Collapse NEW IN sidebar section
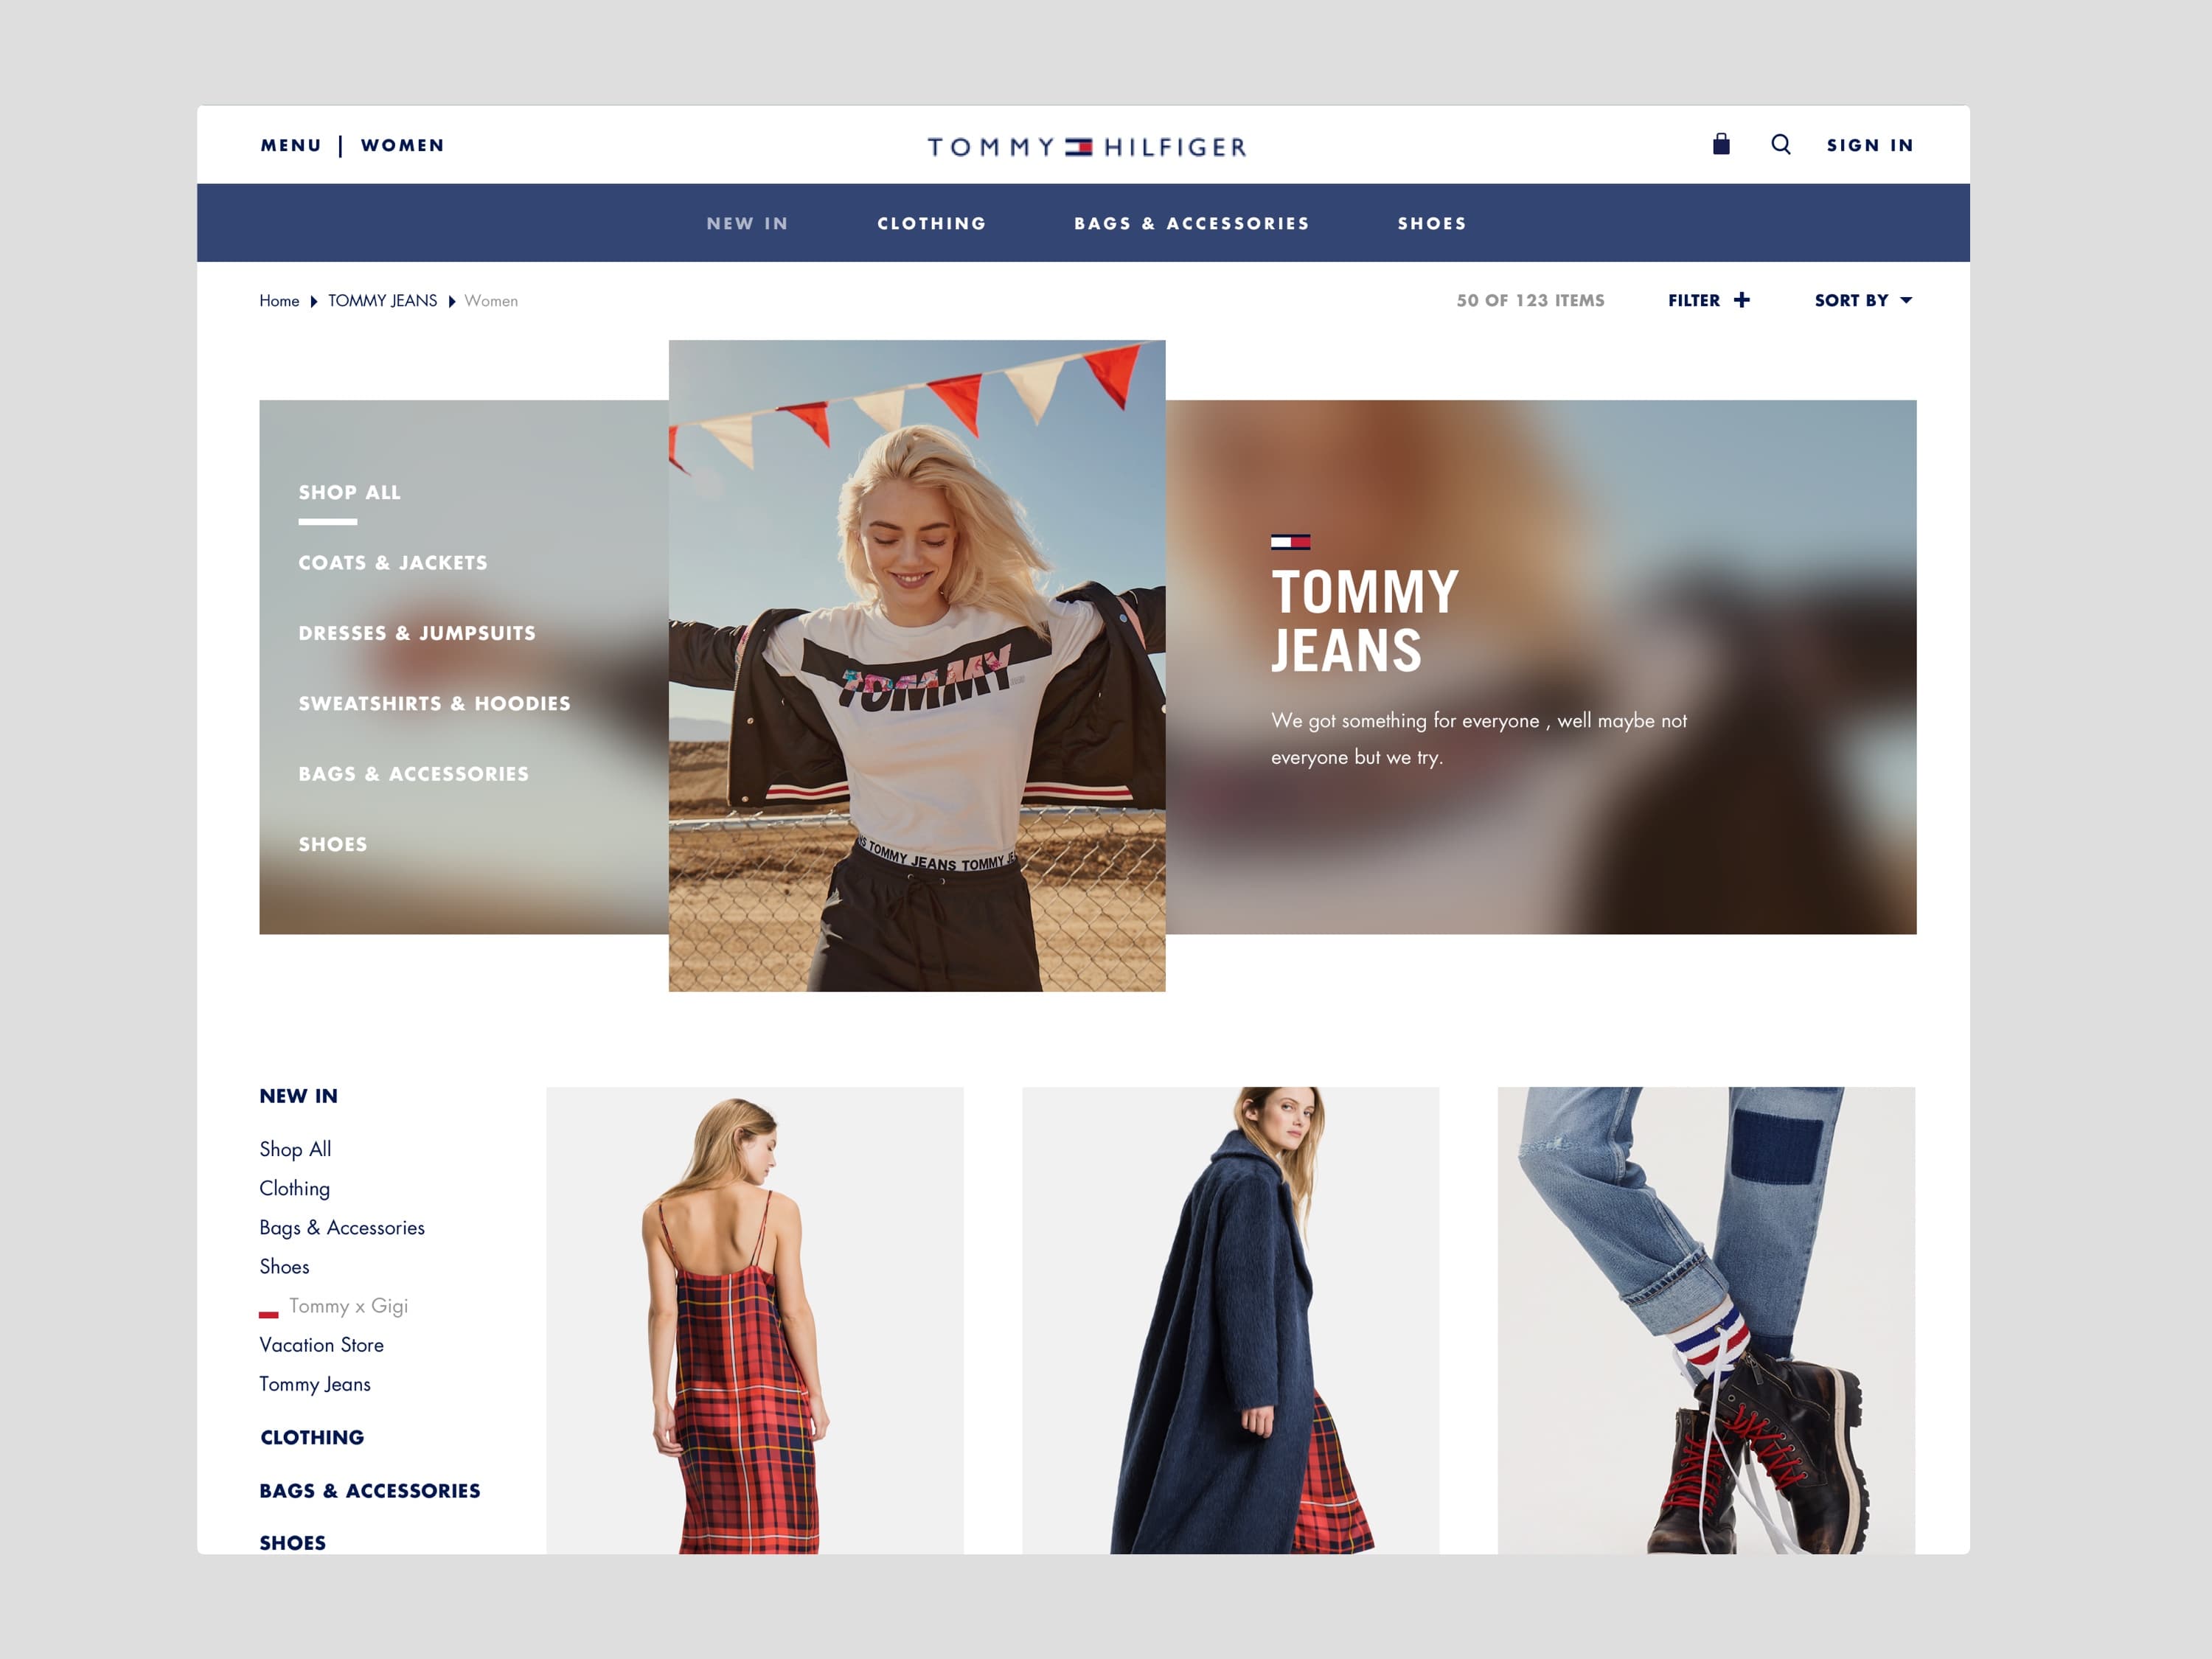The height and width of the screenshot is (1659, 2212). [298, 1096]
